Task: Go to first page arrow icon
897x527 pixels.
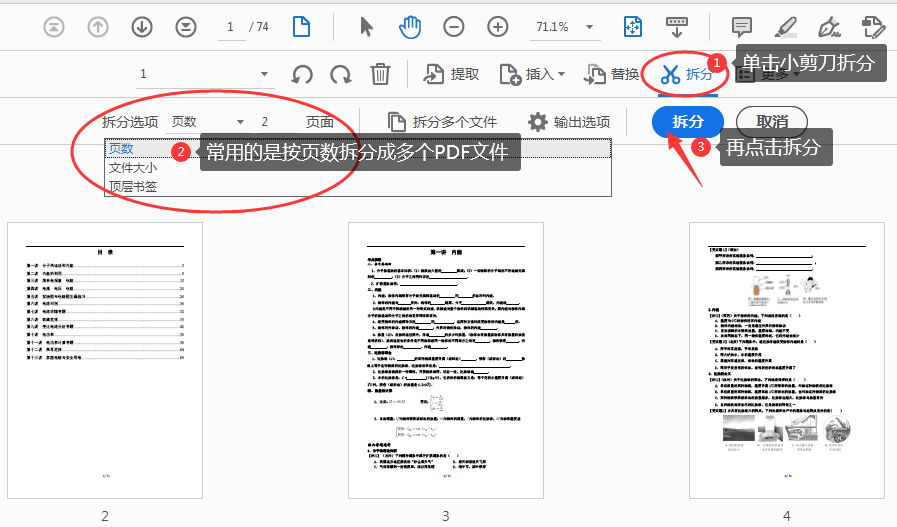Action: 54,27
